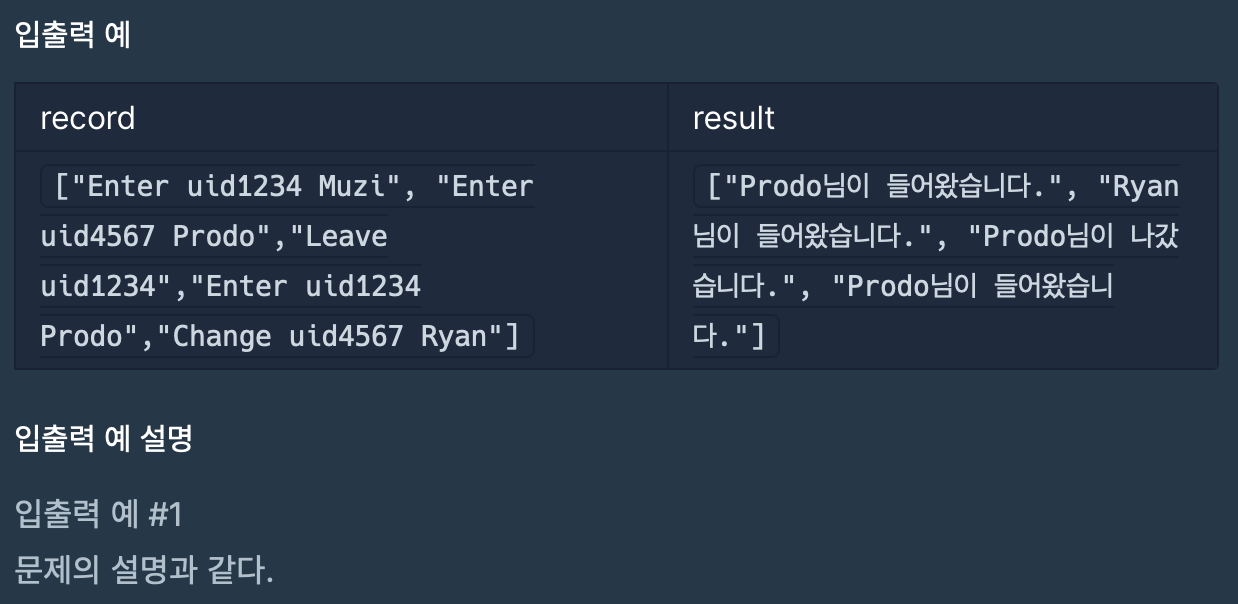This screenshot has width=1238, height=604.
Task: Click the "Enter uid1234" third line text
Action: click(x=312, y=286)
